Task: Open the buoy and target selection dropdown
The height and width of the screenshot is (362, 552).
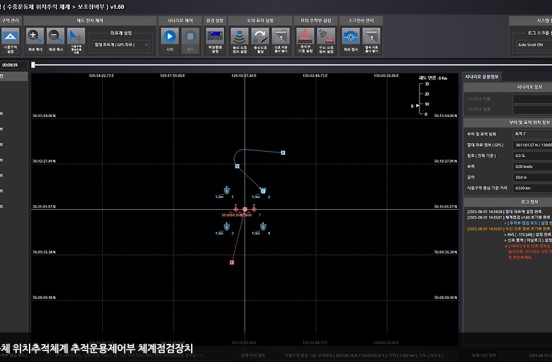Action: click(532, 134)
